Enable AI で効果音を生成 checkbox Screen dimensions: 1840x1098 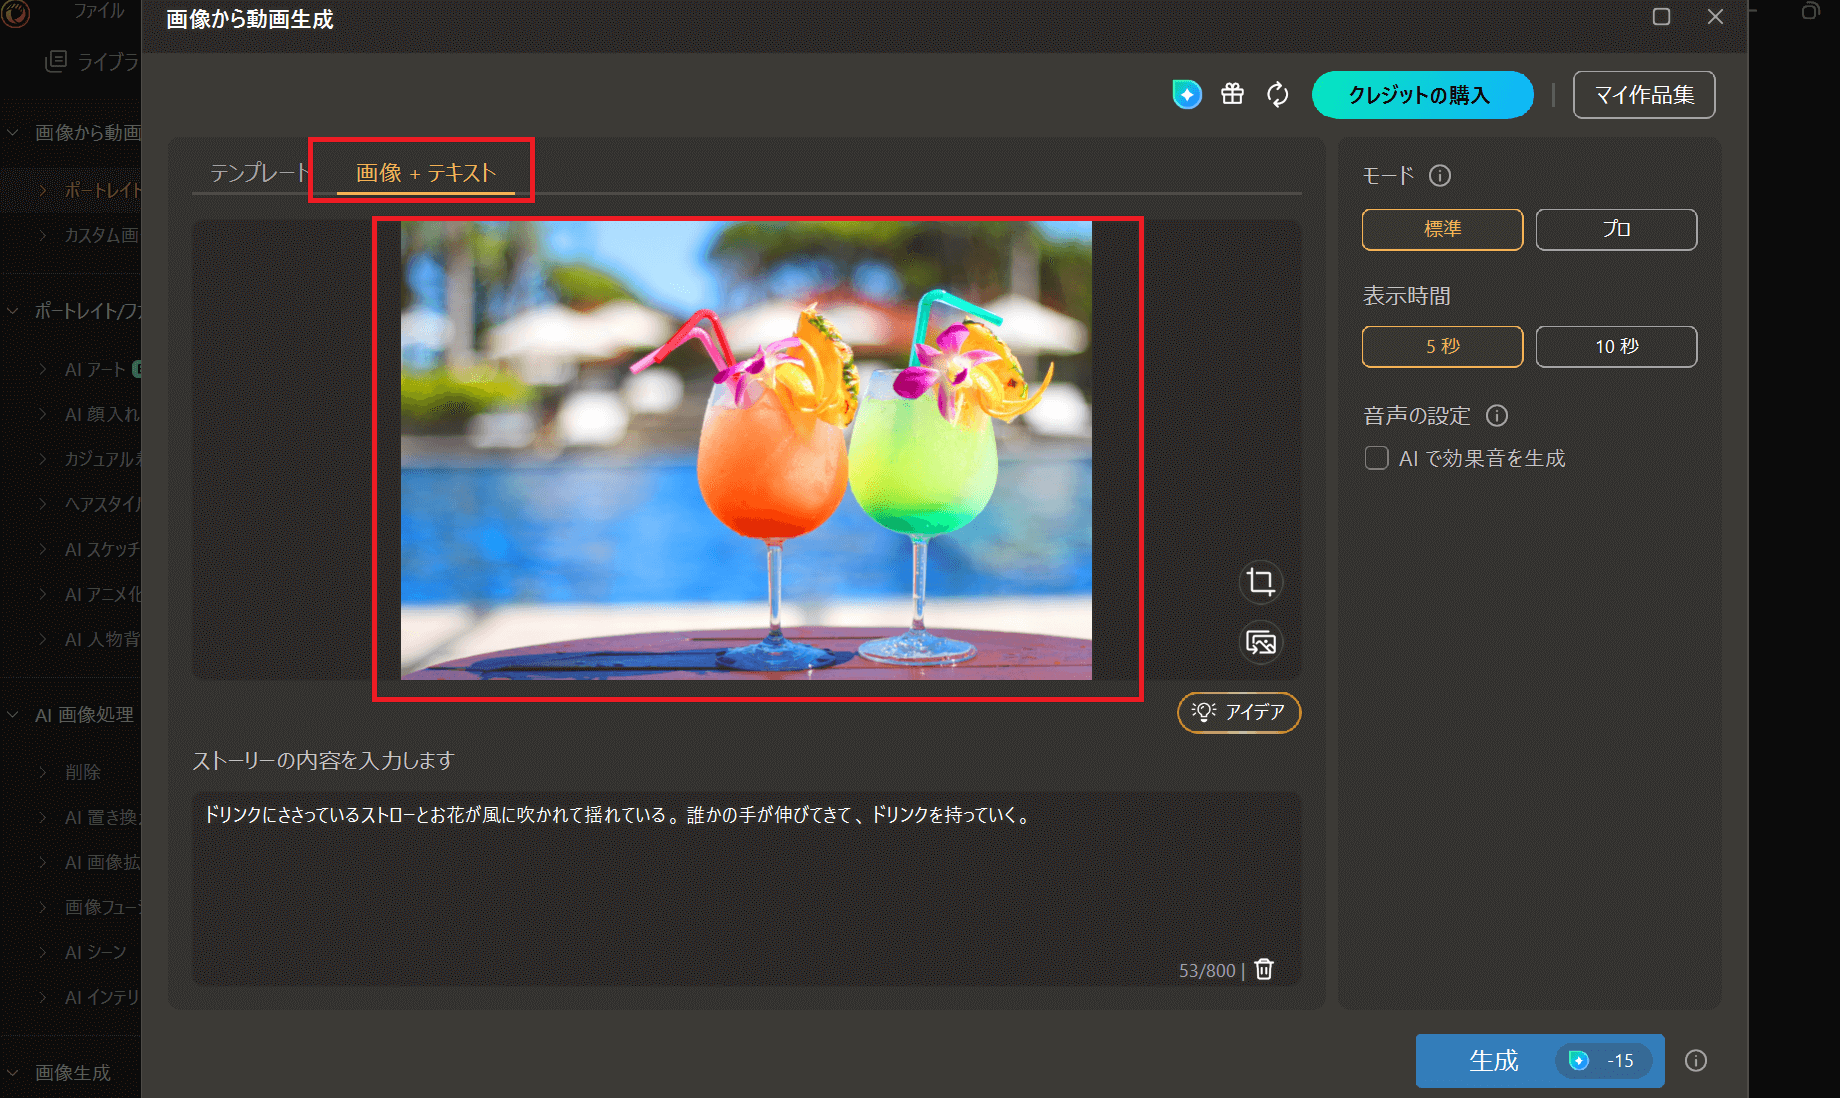1377,457
